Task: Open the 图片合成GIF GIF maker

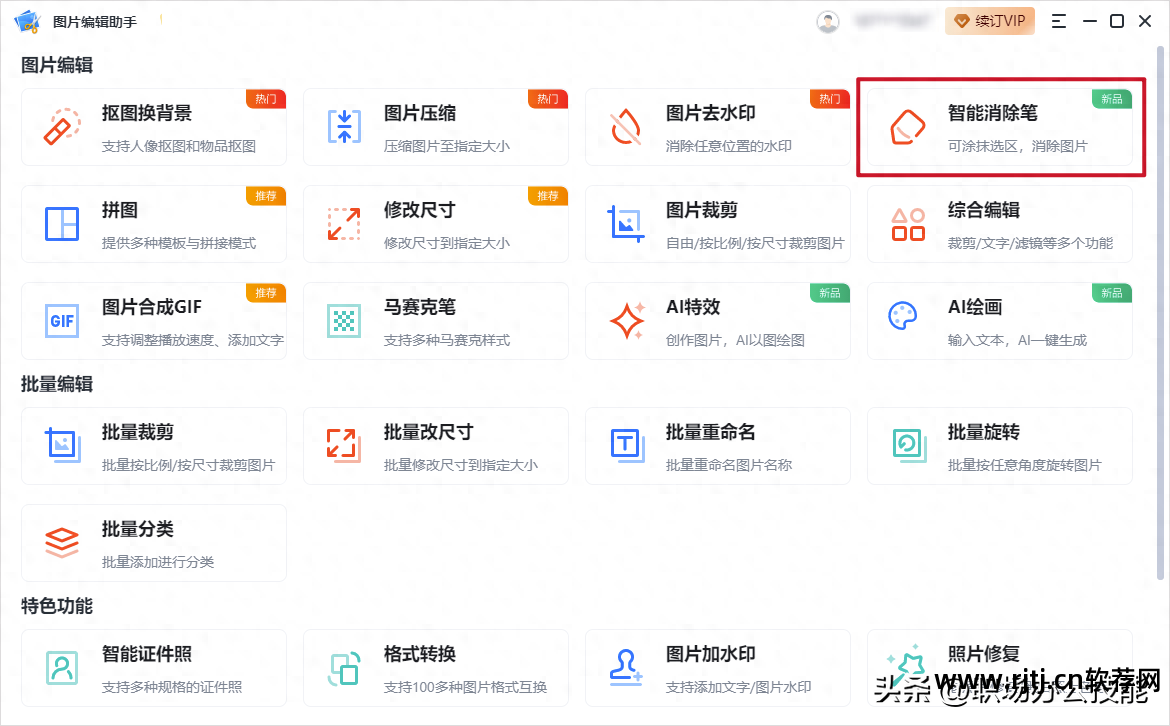Action: tap(154, 320)
